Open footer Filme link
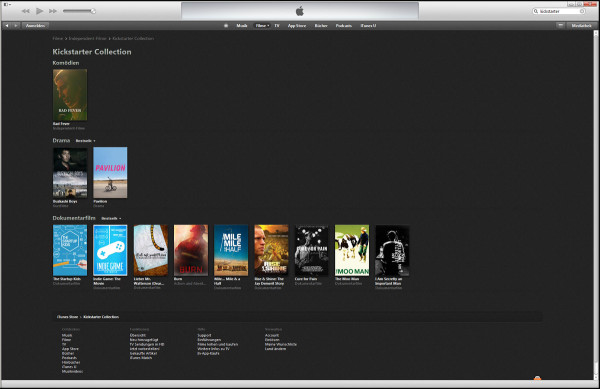600x389 pixels. pos(66,340)
